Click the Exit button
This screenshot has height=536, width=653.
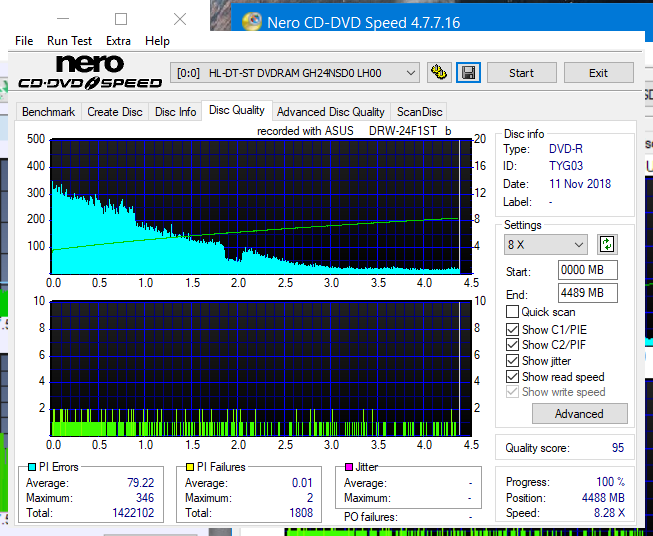point(598,73)
